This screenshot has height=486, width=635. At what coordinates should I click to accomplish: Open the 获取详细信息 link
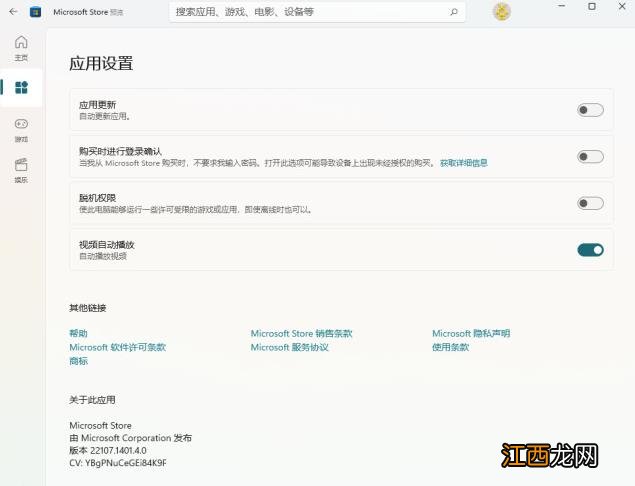click(x=464, y=163)
